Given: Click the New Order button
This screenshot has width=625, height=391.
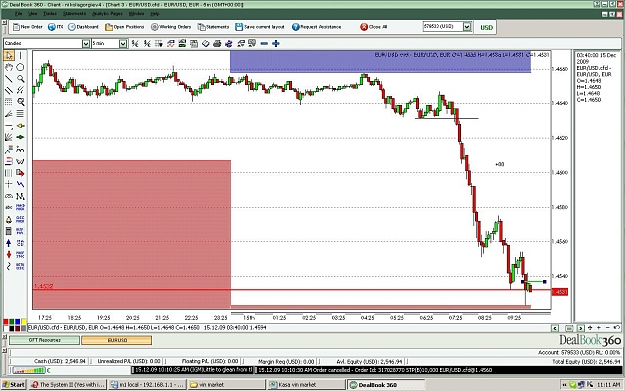Looking at the screenshot, I should click(28, 27).
